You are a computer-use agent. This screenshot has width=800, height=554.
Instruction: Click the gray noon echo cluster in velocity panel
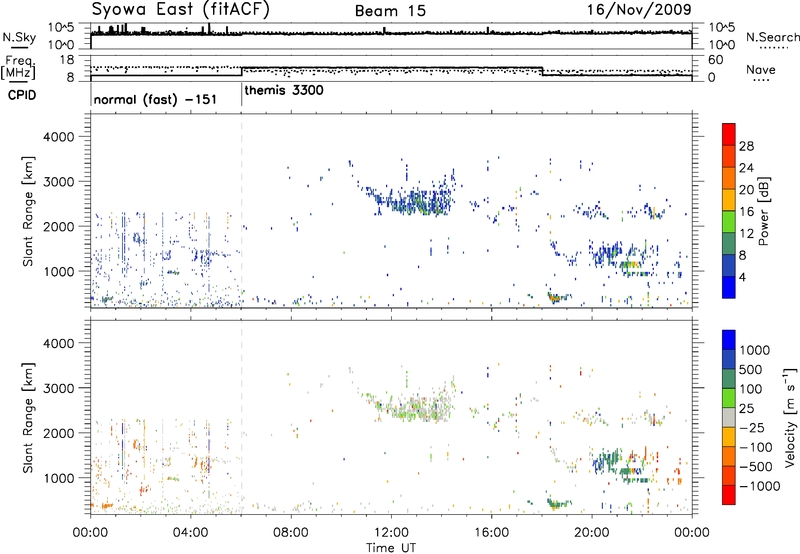coord(416,406)
